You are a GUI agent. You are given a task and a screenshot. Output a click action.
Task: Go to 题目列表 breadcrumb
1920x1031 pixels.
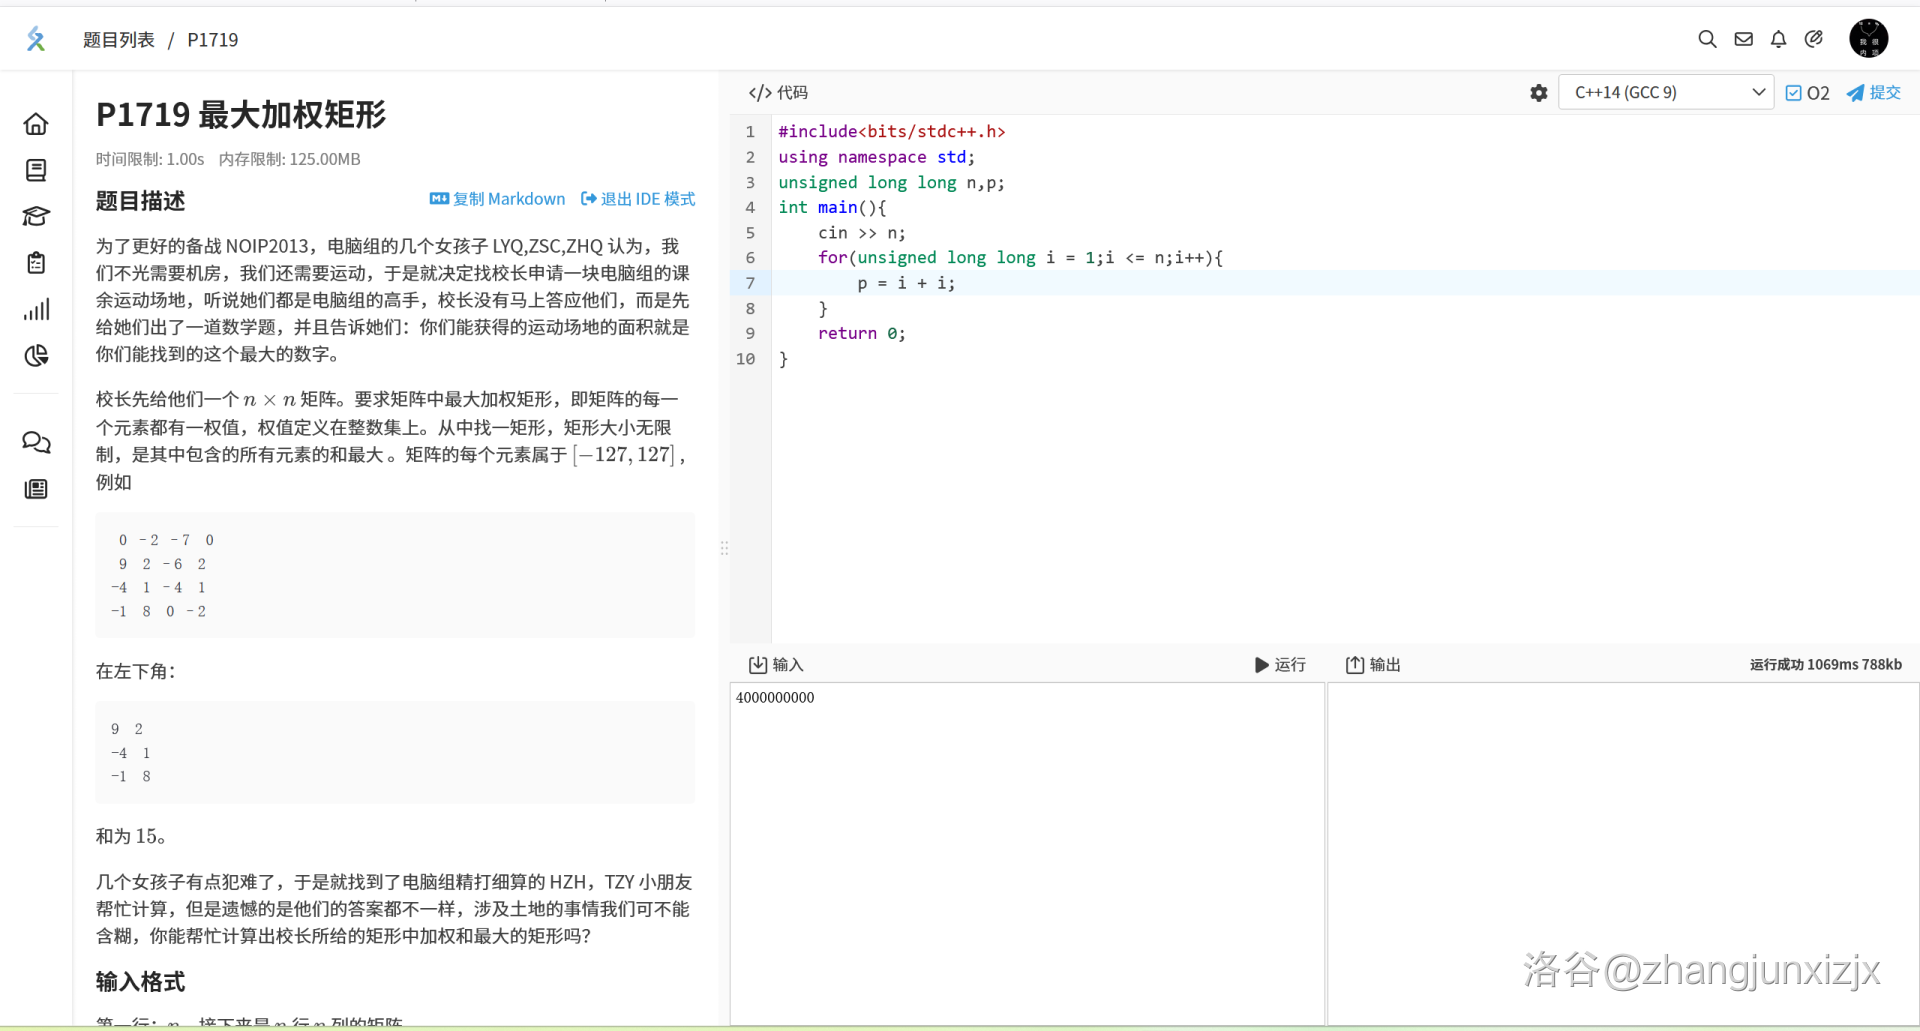click(118, 40)
